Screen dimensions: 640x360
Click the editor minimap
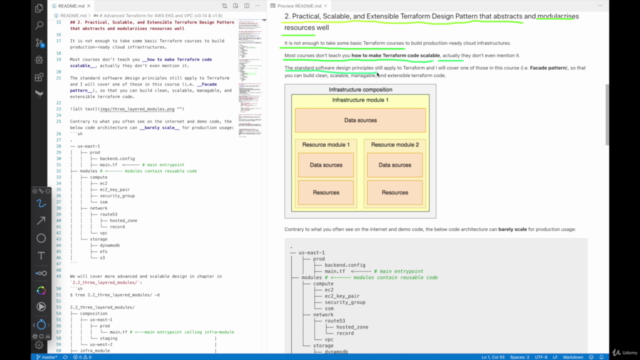pos(250,78)
